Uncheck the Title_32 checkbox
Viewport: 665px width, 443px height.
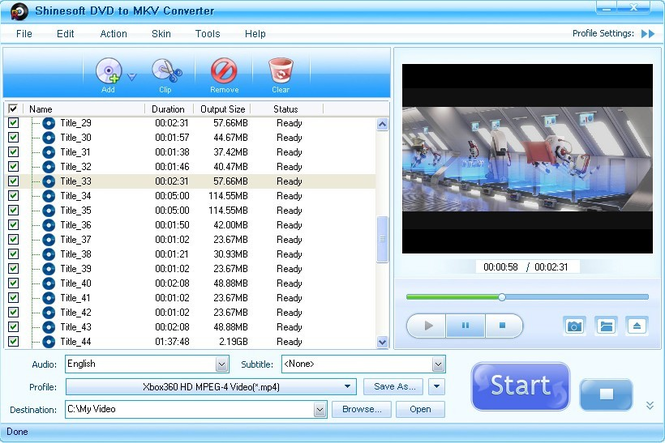coord(14,167)
